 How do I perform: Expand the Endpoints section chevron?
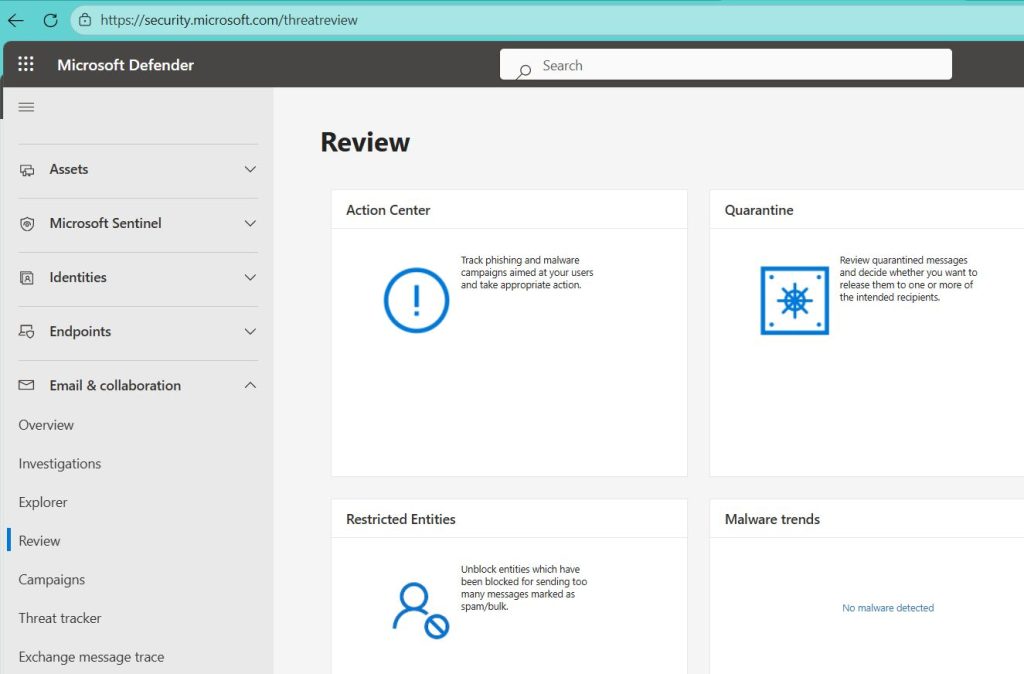click(250, 332)
